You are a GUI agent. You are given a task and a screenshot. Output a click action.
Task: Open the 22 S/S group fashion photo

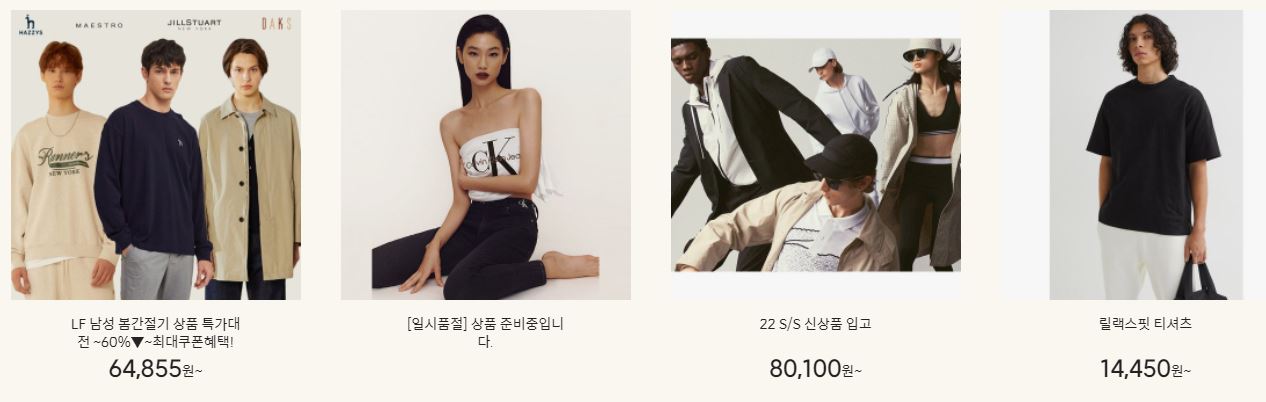[816, 155]
